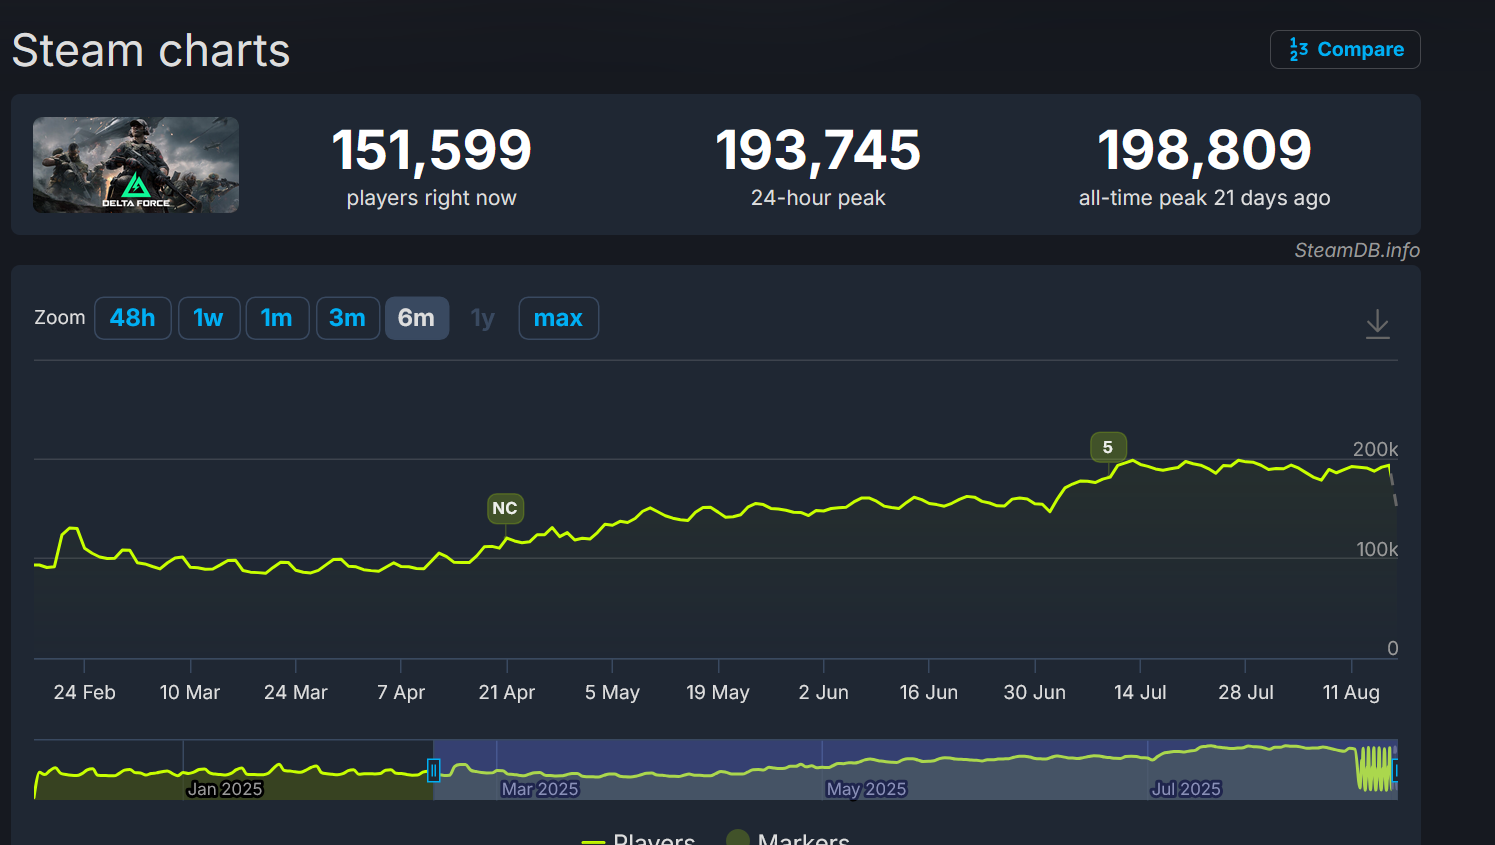
Task: Click the 28 Jul axis label
Action: pos(1246,692)
